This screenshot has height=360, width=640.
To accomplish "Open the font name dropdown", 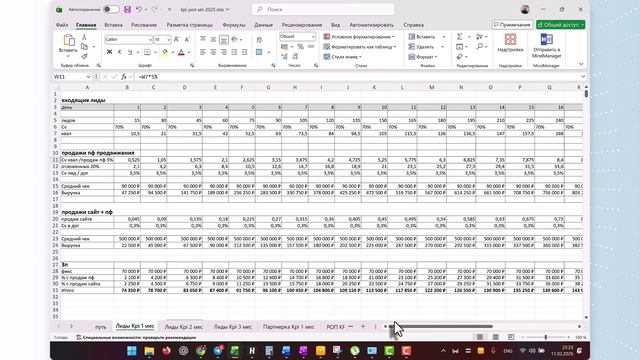I will pos(150,40).
